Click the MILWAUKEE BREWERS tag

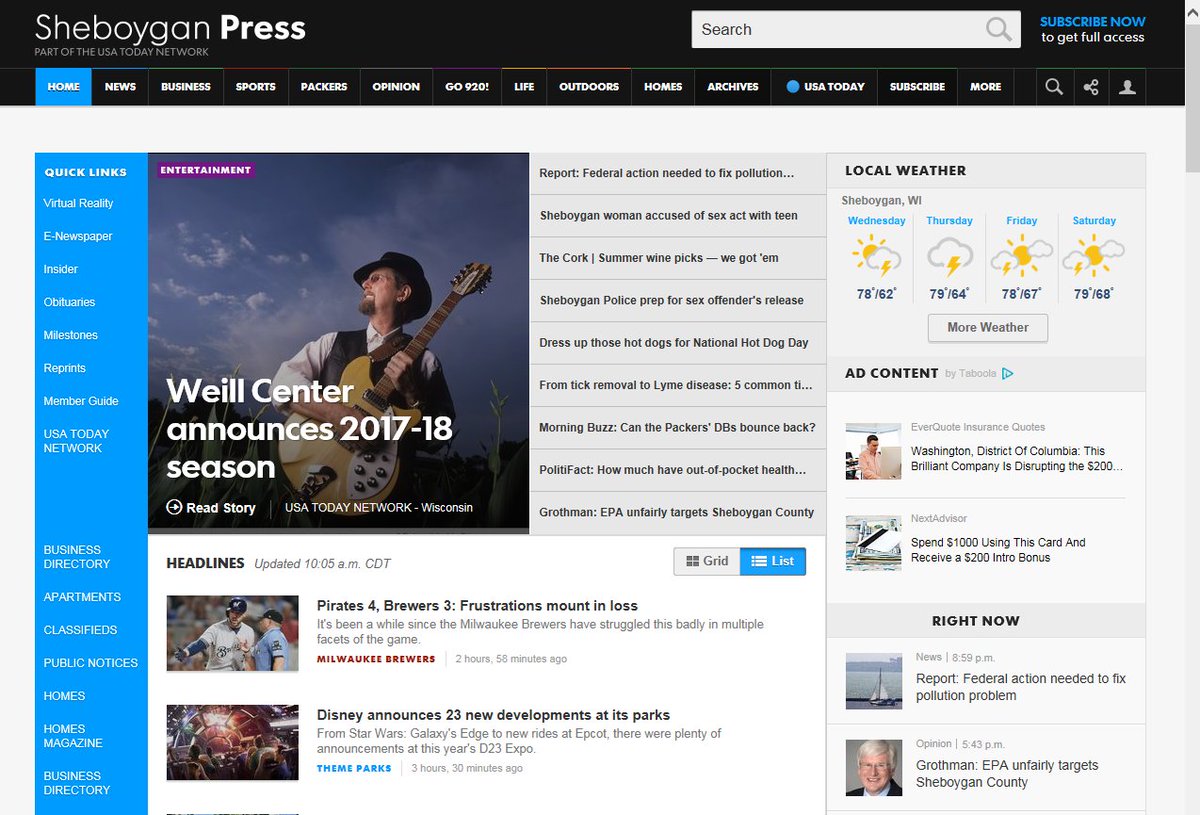[376, 659]
